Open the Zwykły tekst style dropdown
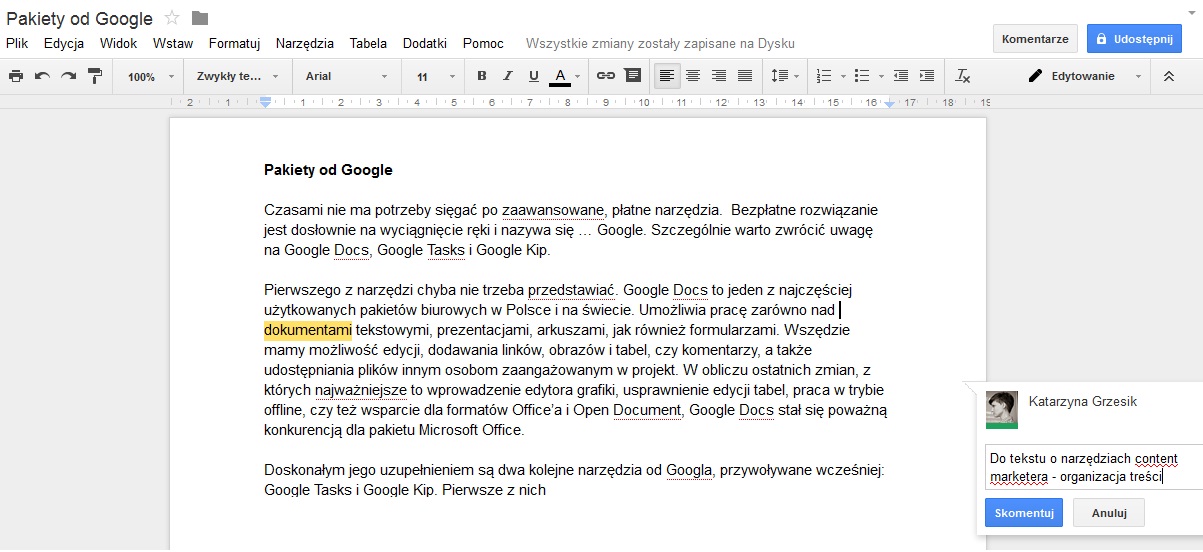The image size is (1203, 552). tap(238, 76)
